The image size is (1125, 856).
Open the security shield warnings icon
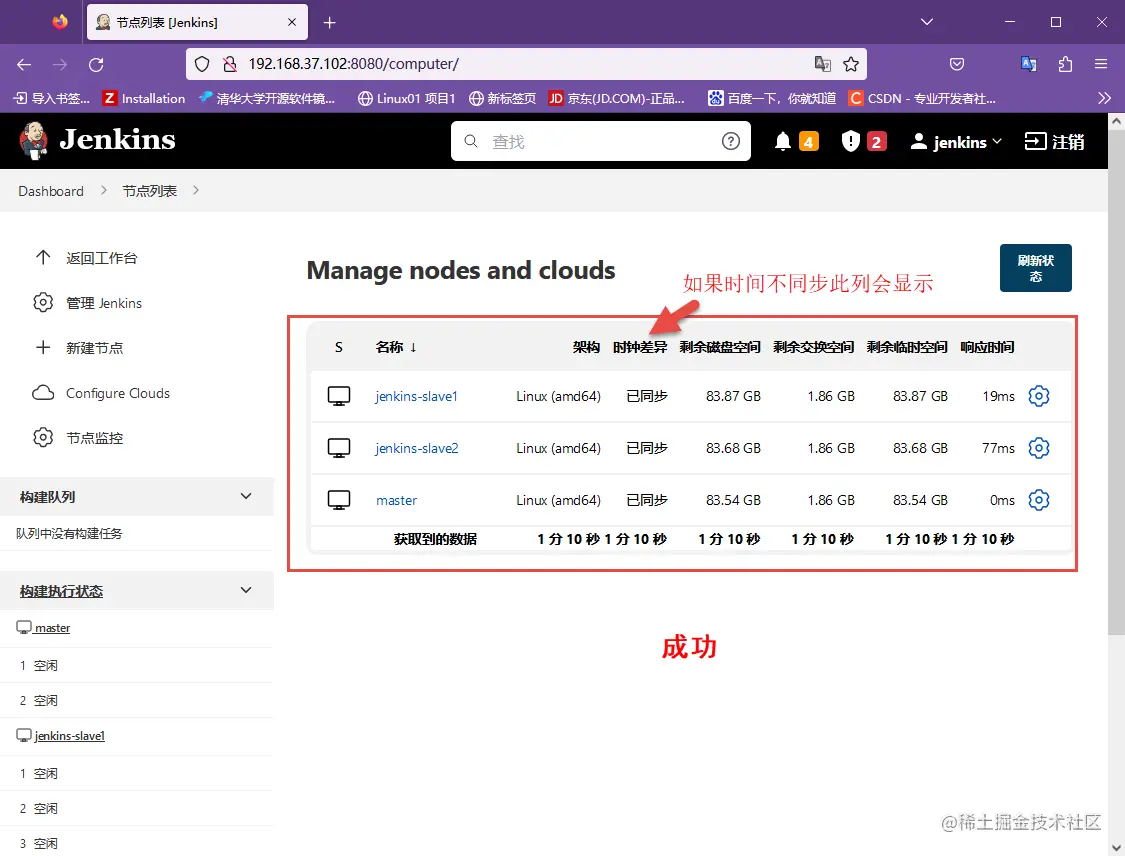click(850, 141)
